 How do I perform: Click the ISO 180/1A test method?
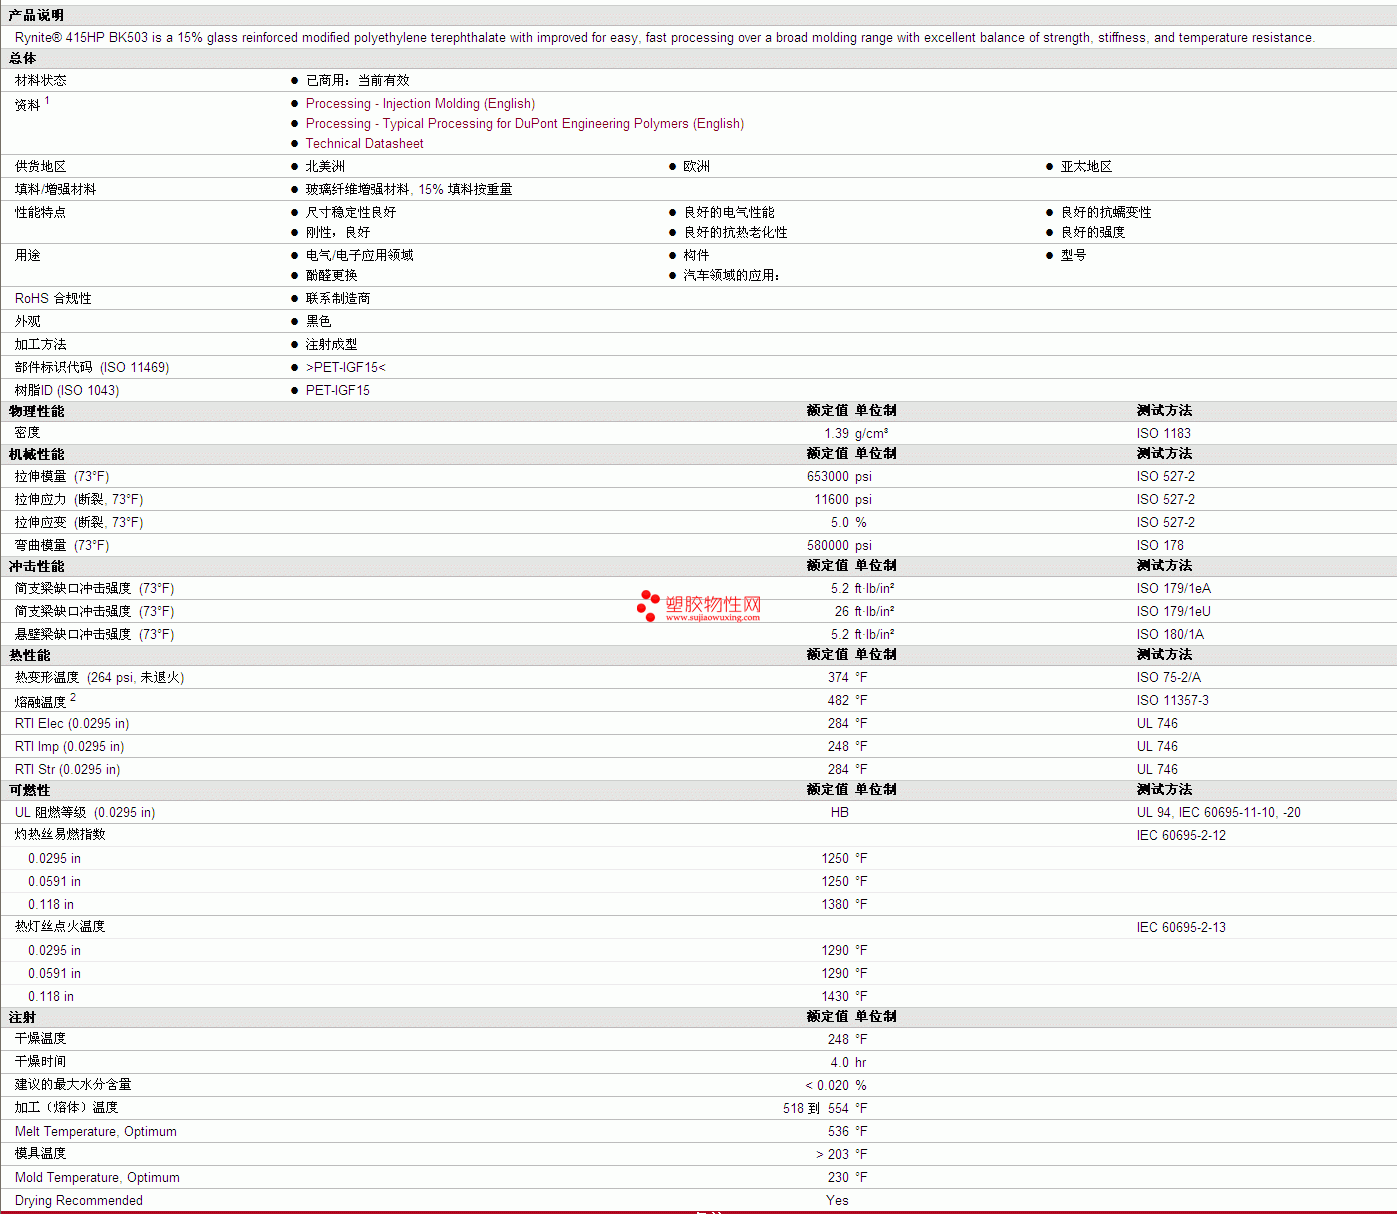click(1170, 635)
